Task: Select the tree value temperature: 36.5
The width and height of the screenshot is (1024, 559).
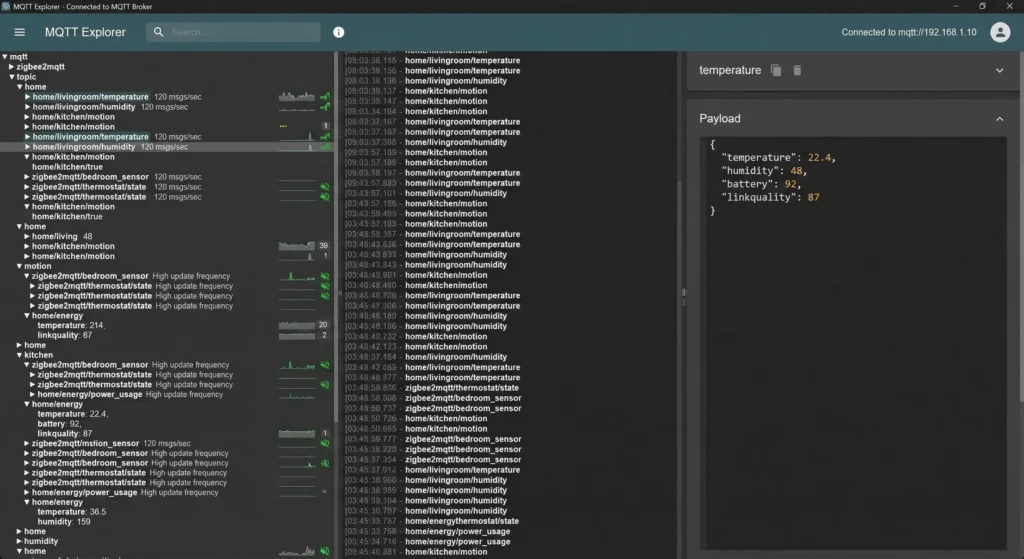Action: click(71, 512)
